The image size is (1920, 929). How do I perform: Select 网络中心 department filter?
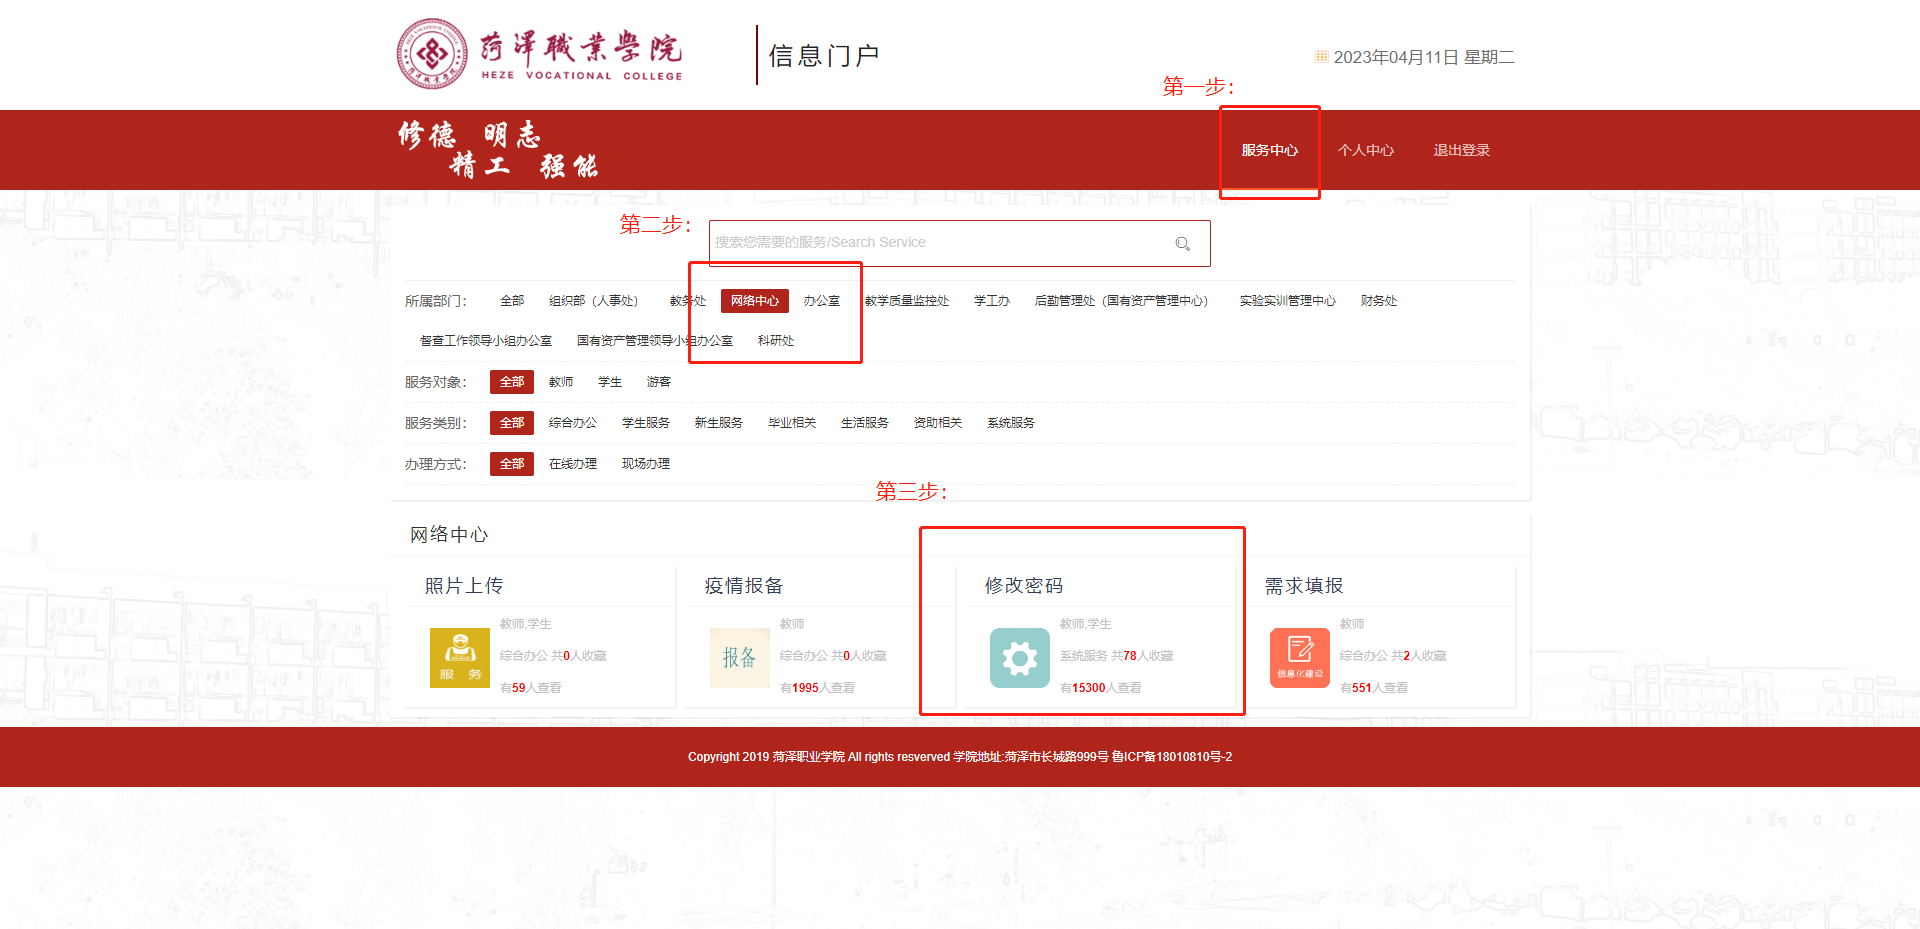click(x=754, y=301)
